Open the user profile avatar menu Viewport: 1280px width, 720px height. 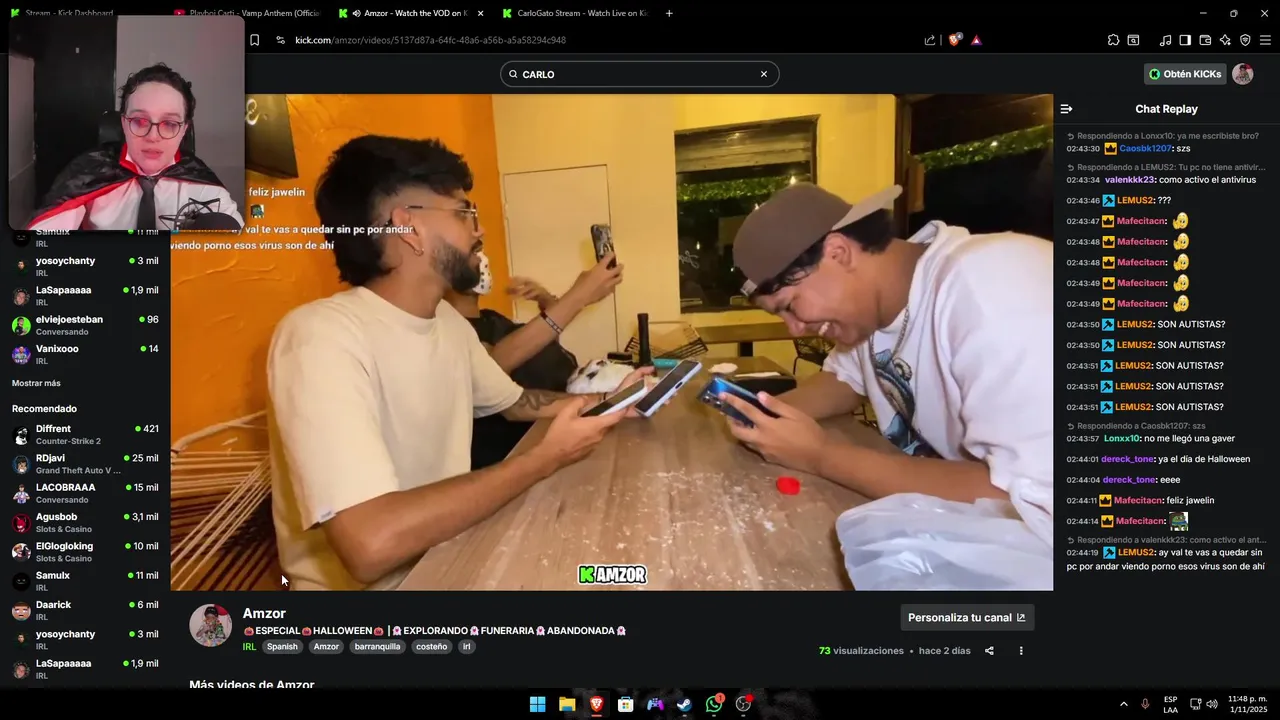click(x=1242, y=74)
